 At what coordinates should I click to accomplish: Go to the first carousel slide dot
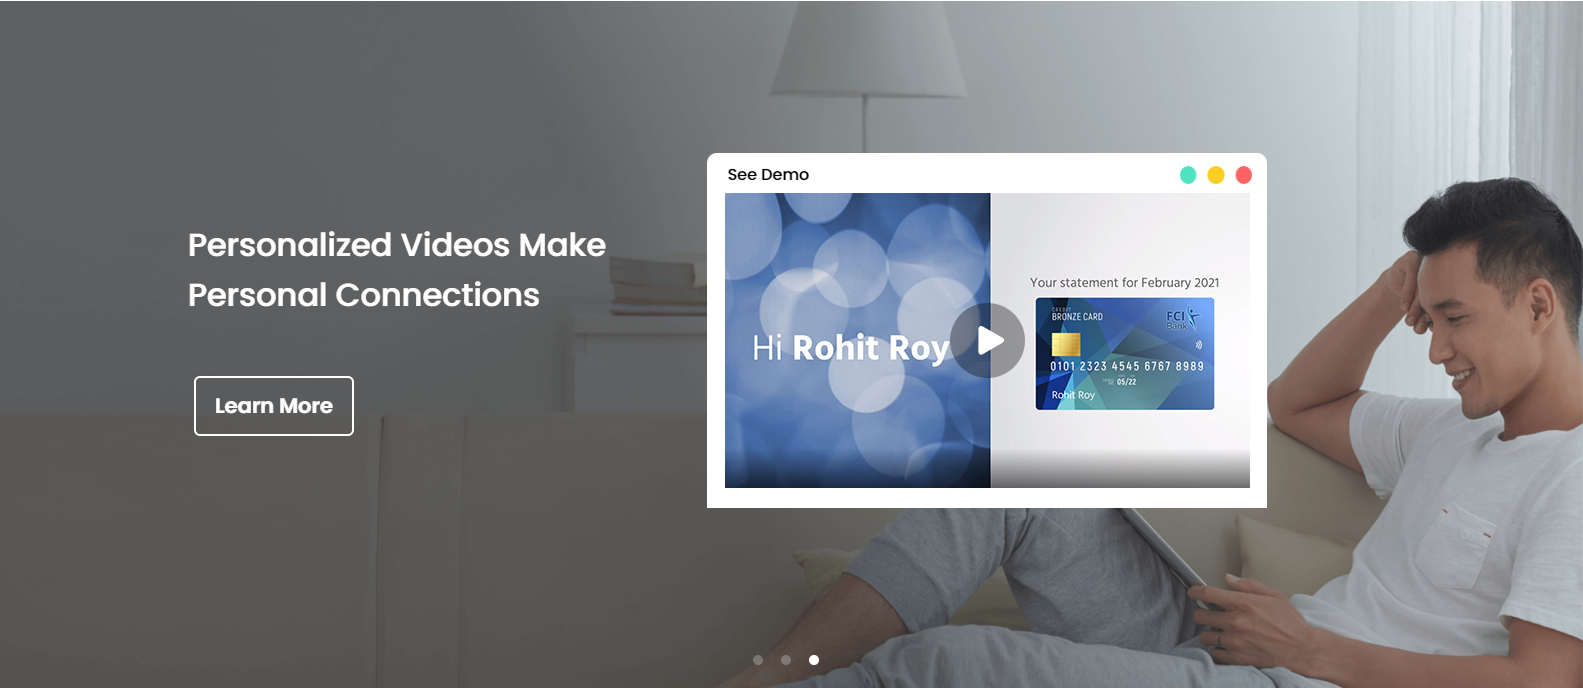pyautogui.click(x=758, y=660)
